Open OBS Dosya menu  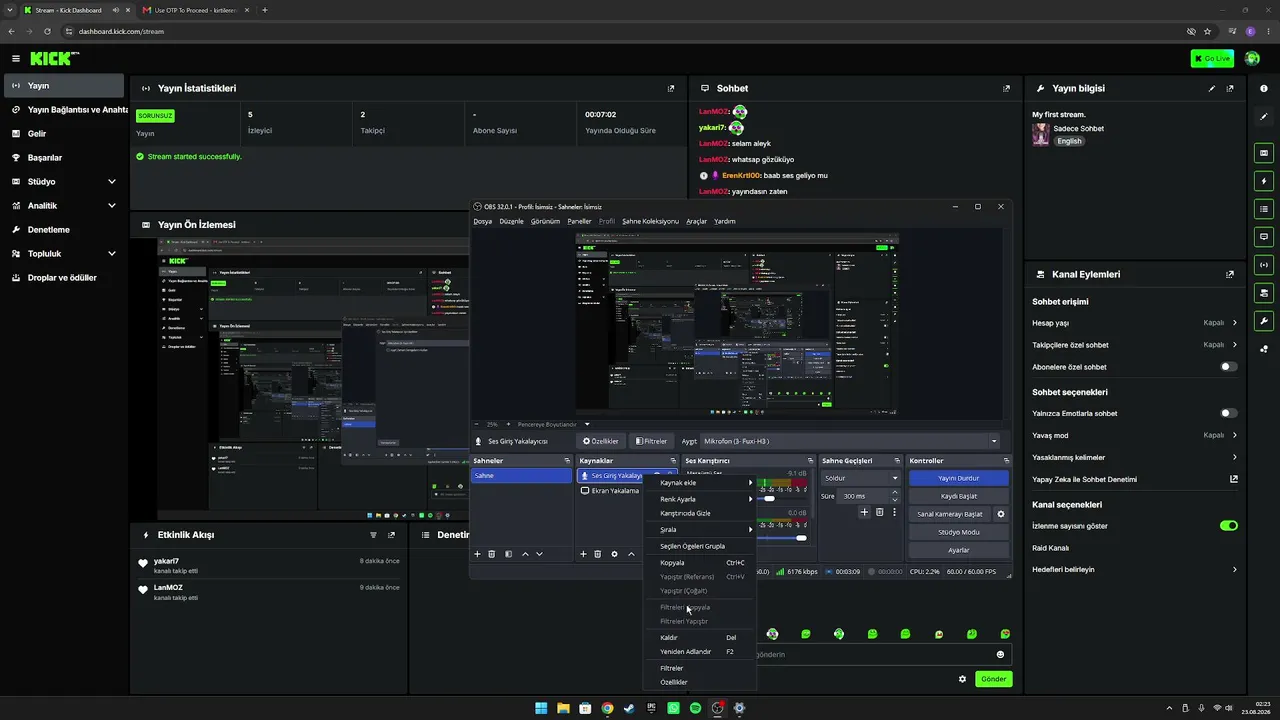point(483,221)
